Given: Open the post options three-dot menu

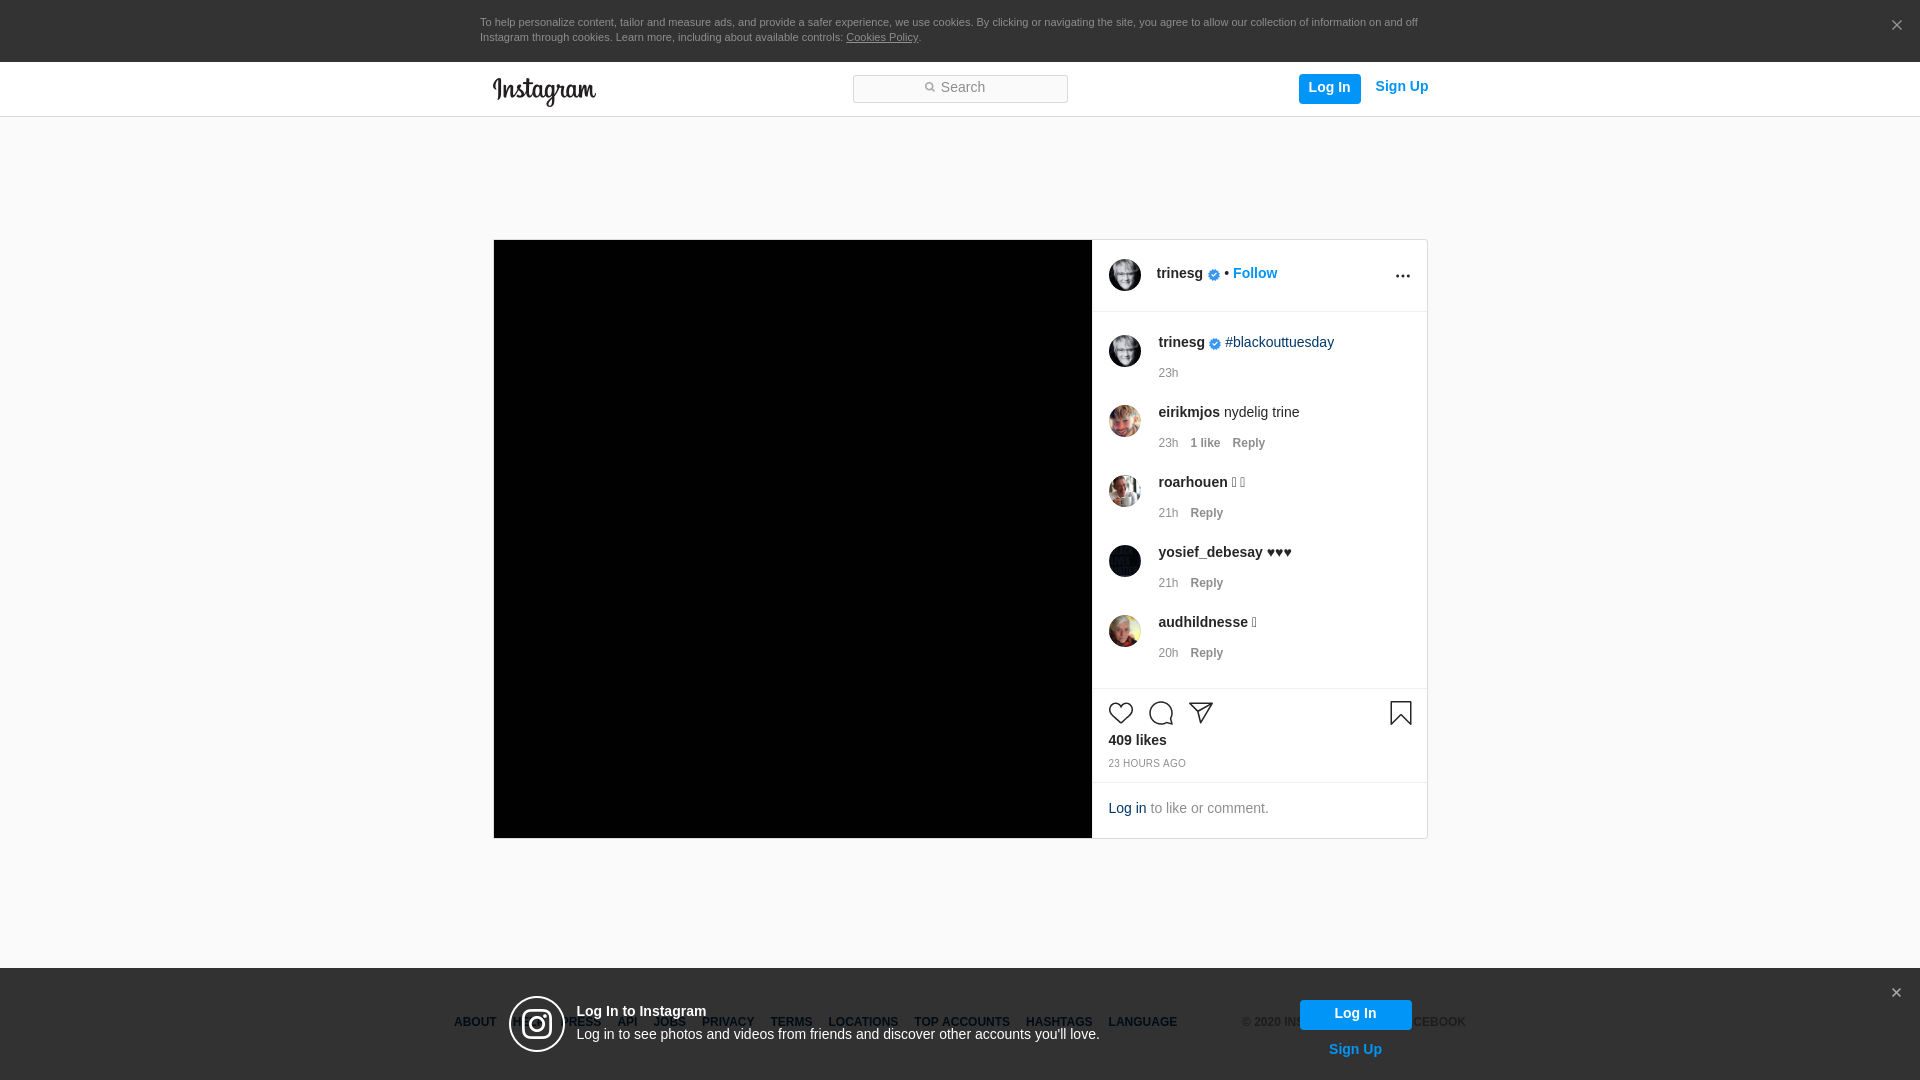Looking at the screenshot, I should coord(1402,276).
